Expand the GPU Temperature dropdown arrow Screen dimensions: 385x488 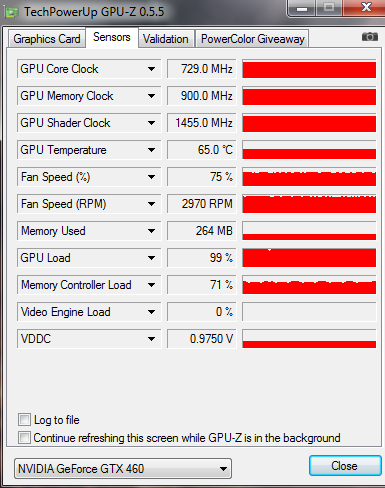pyautogui.click(x=151, y=150)
